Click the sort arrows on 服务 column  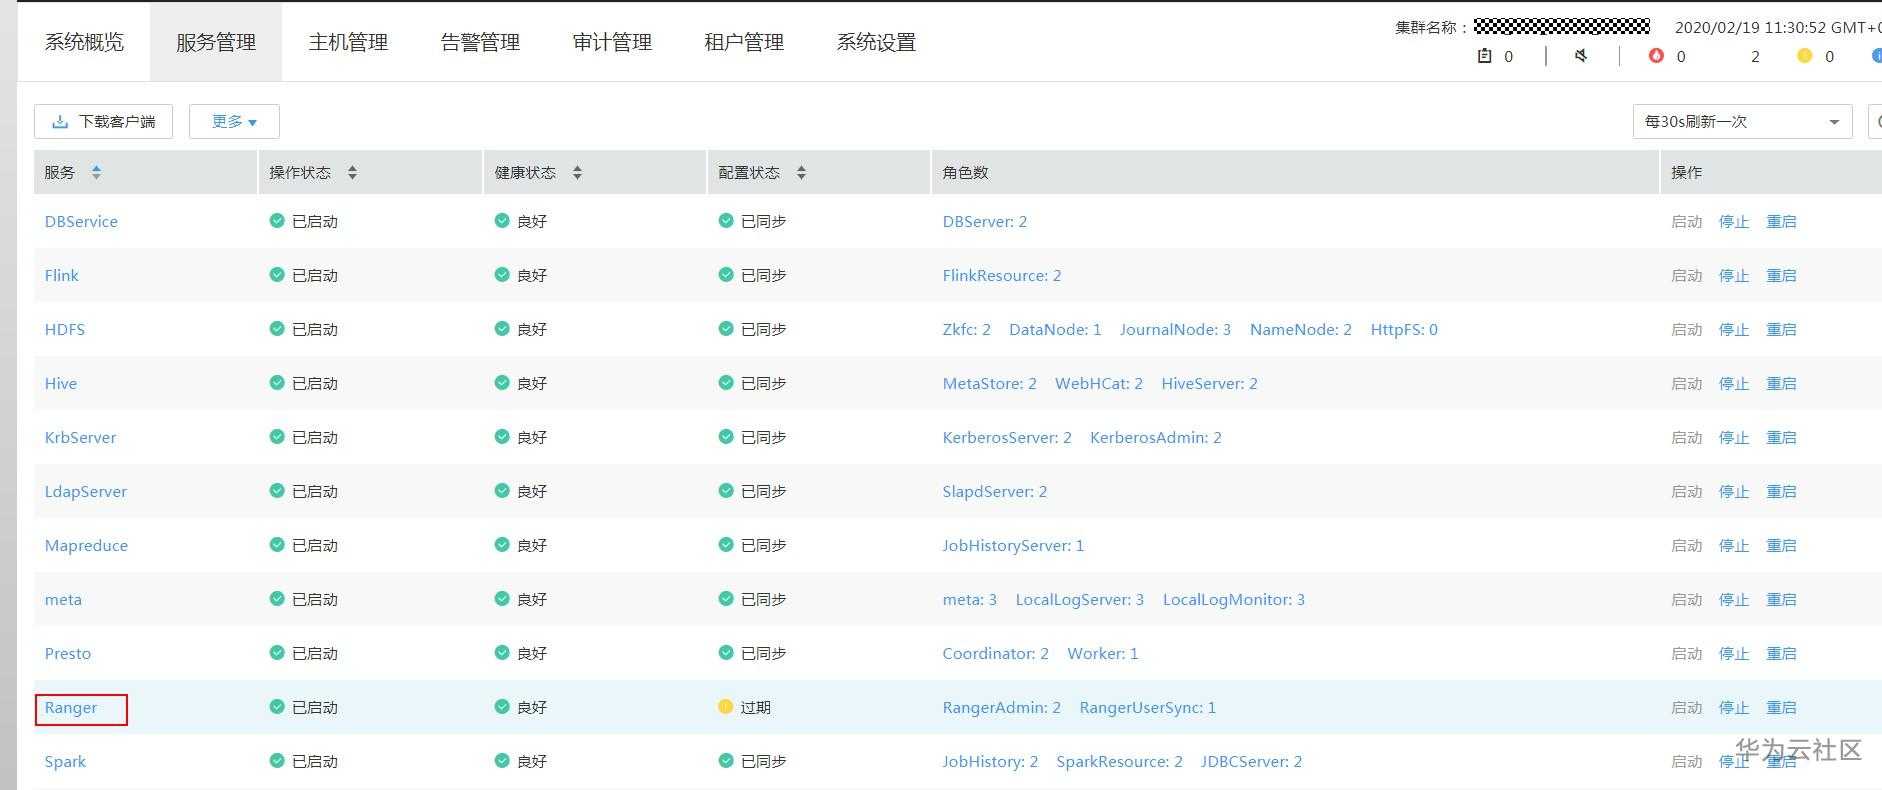[96, 172]
